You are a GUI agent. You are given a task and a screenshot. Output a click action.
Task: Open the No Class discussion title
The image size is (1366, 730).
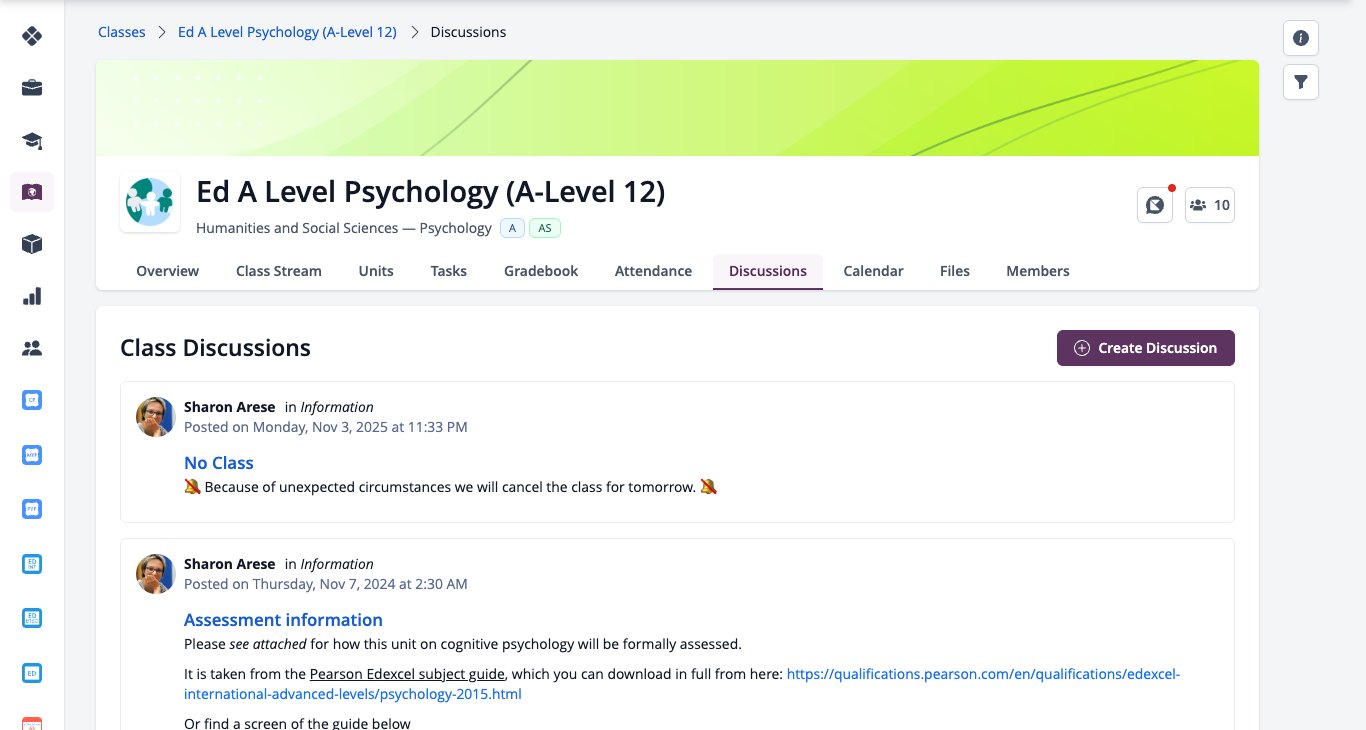219,463
